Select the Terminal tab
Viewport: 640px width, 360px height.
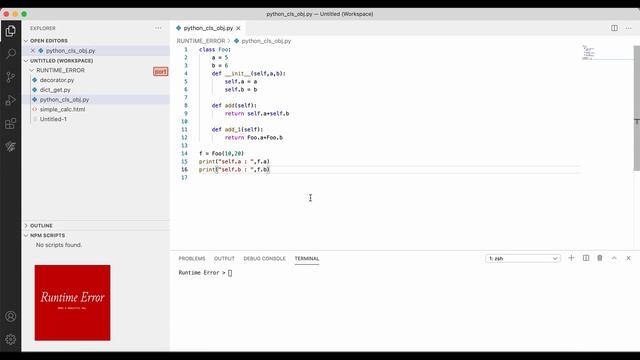pyautogui.click(x=307, y=259)
